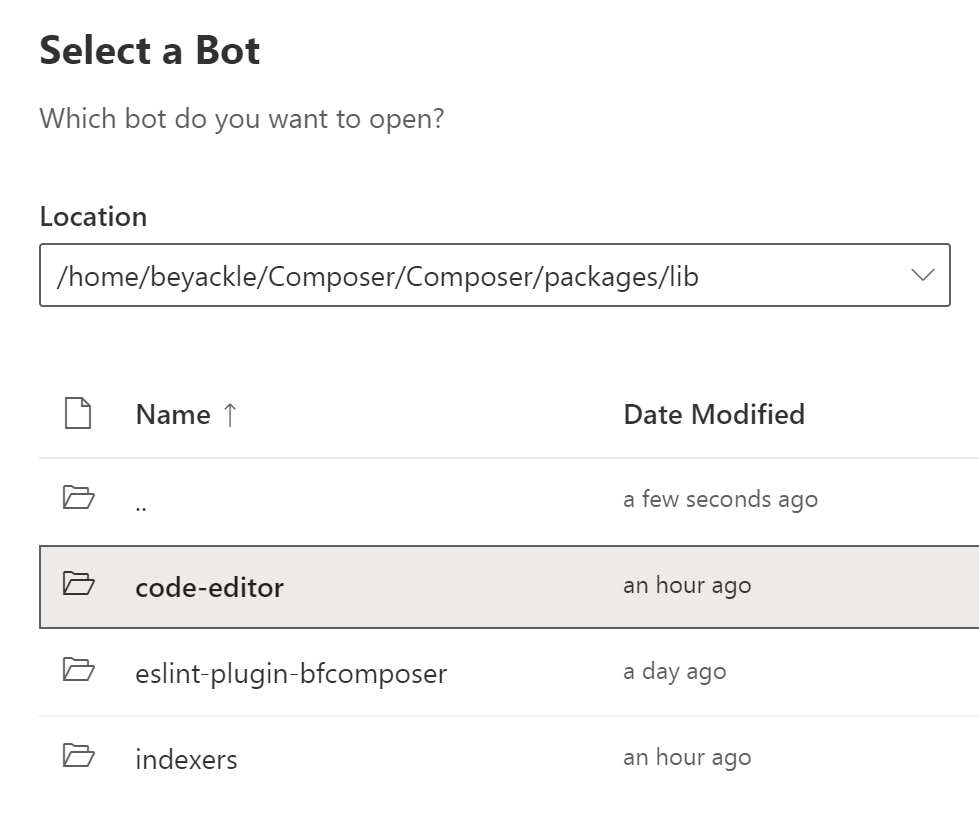Screen dimensions: 979x829
Task: Sort by the Date Modified column header
Action: tap(714, 415)
